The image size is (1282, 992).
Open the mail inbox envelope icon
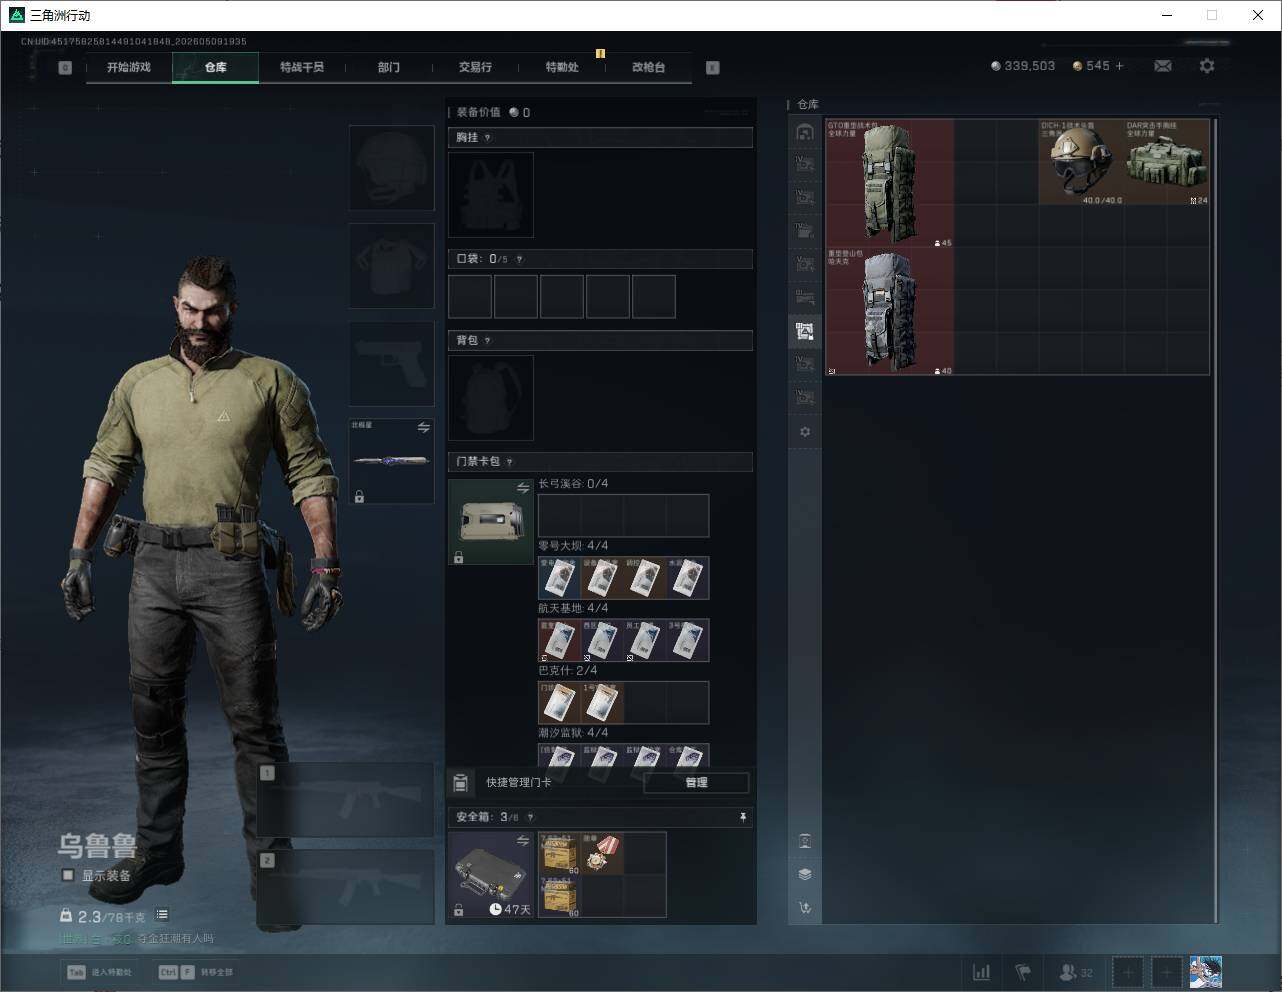click(1163, 66)
